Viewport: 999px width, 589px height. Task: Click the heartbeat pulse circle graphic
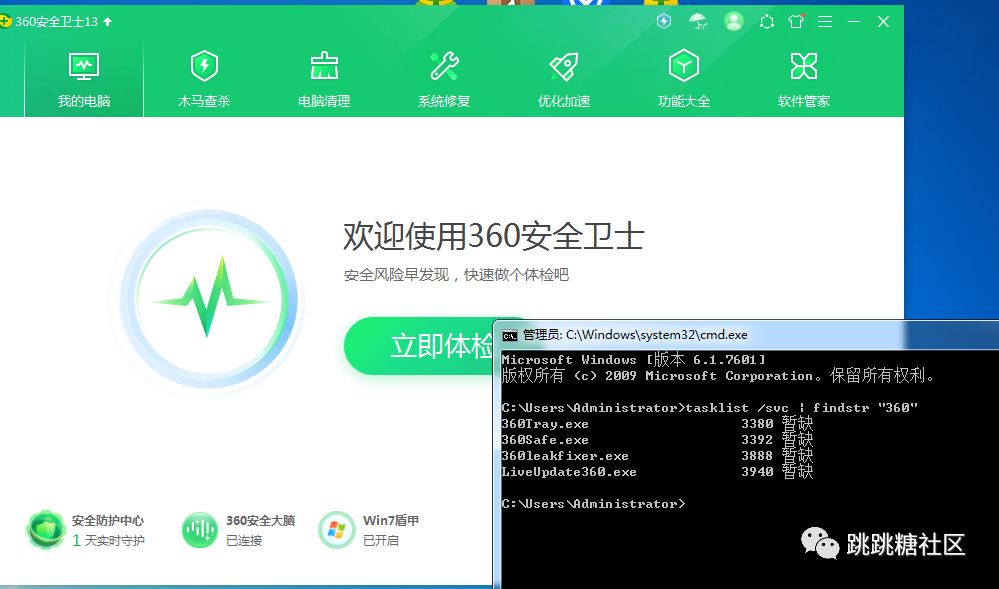coord(208,298)
